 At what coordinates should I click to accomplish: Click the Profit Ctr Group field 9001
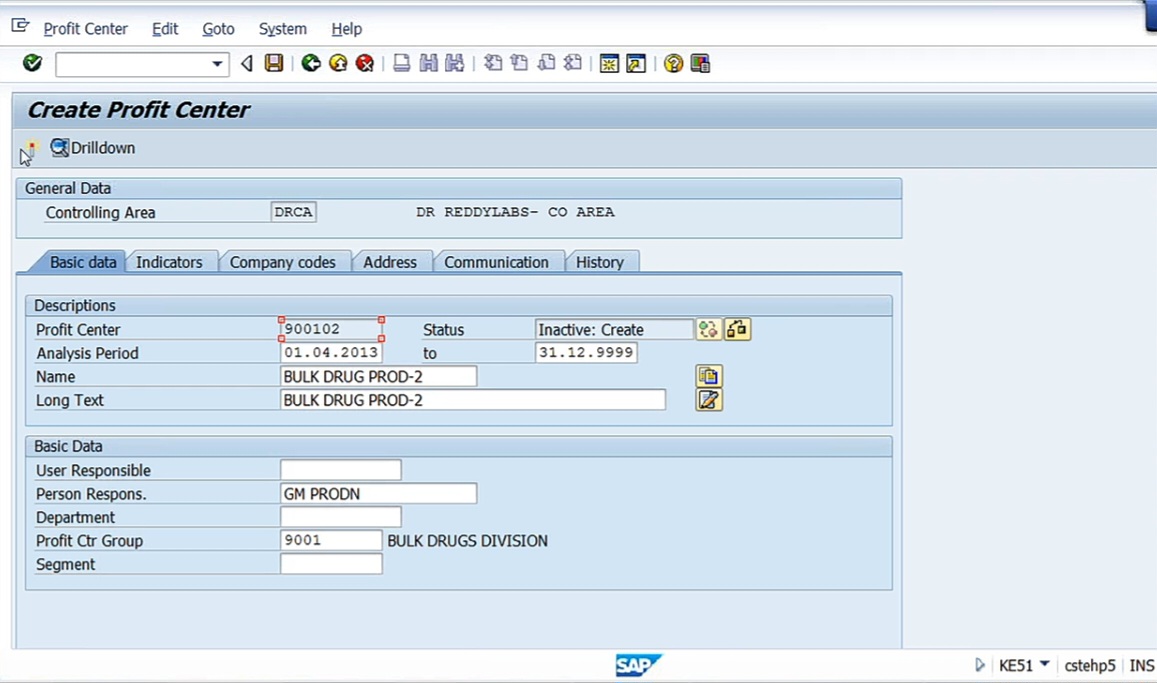click(x=331, y=541)
